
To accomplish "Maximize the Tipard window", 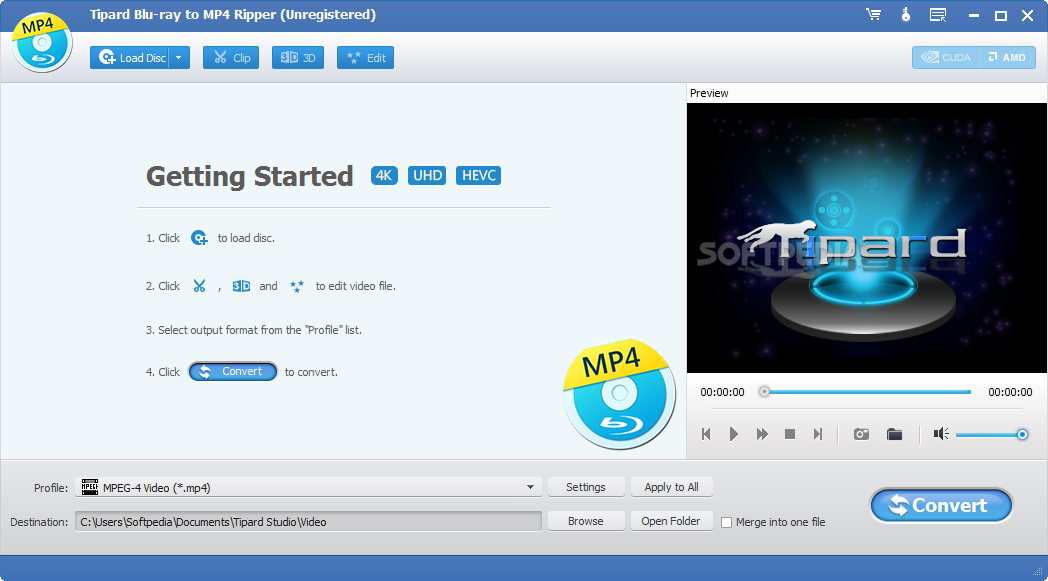I will [x=1001, y=15].
